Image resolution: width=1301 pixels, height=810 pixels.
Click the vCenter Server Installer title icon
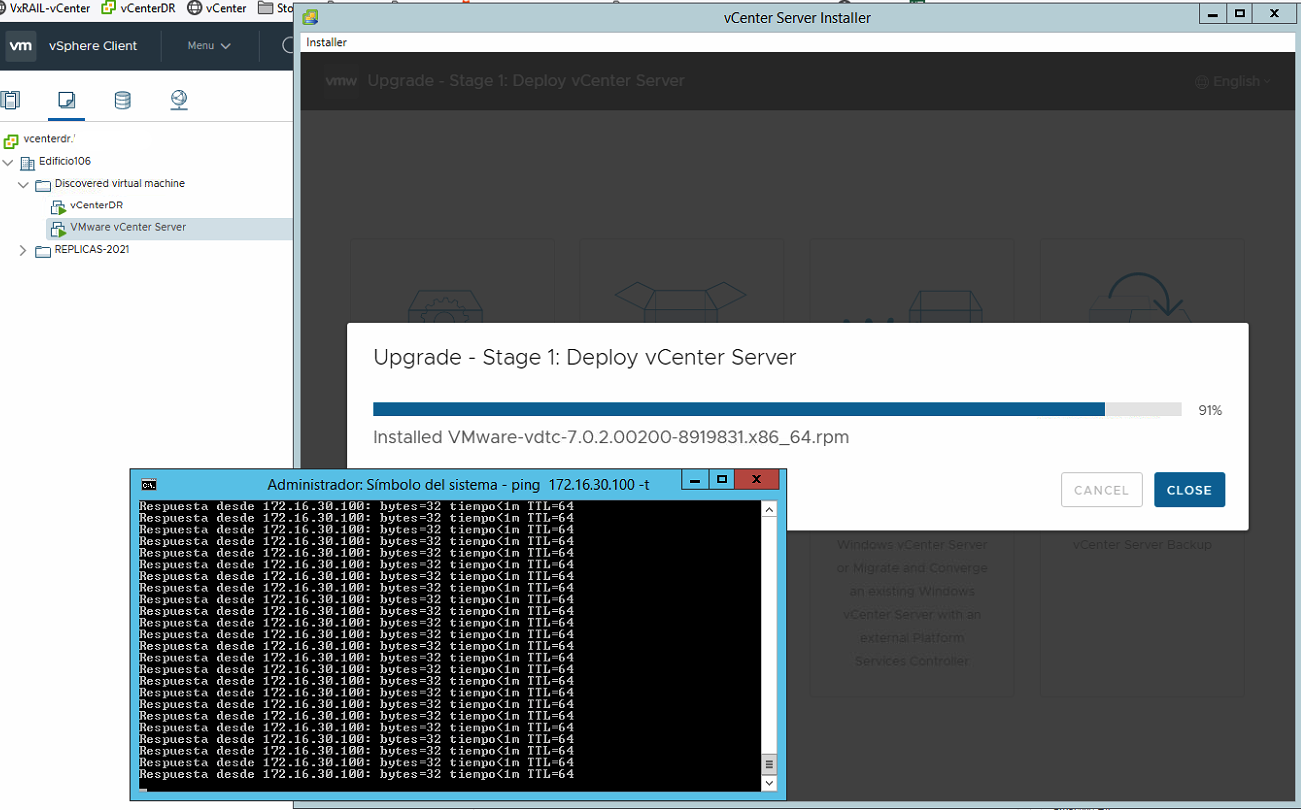pos(311,17)
